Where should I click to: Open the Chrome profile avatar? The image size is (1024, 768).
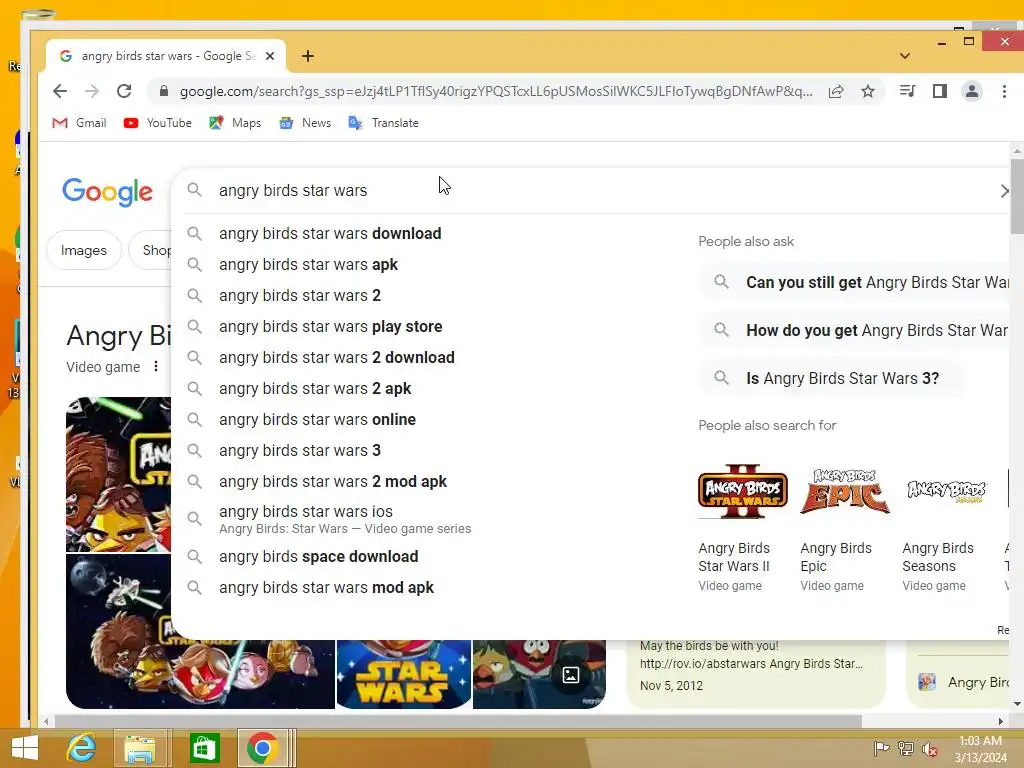(x=972, y=91)
